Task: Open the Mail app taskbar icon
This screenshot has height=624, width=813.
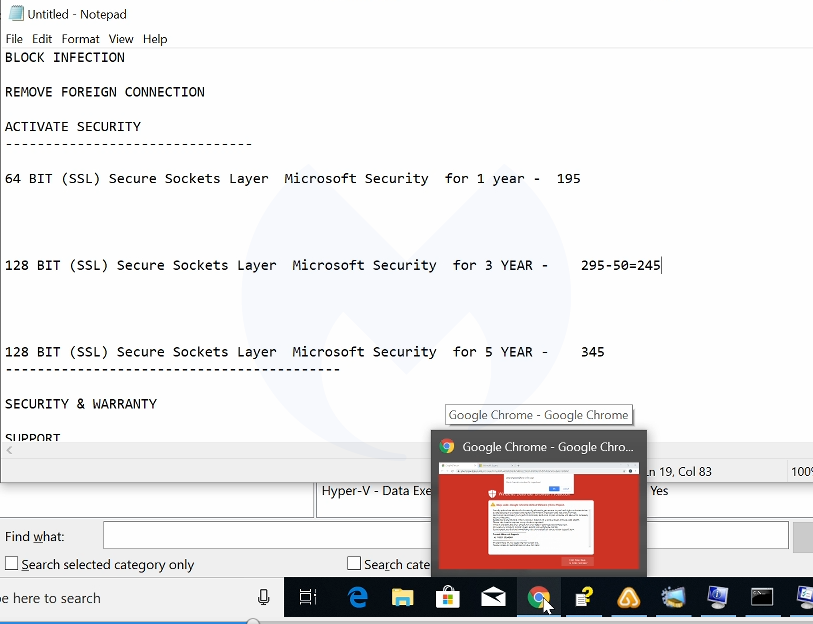Action: pyautogui.click(x=493, y=598)
